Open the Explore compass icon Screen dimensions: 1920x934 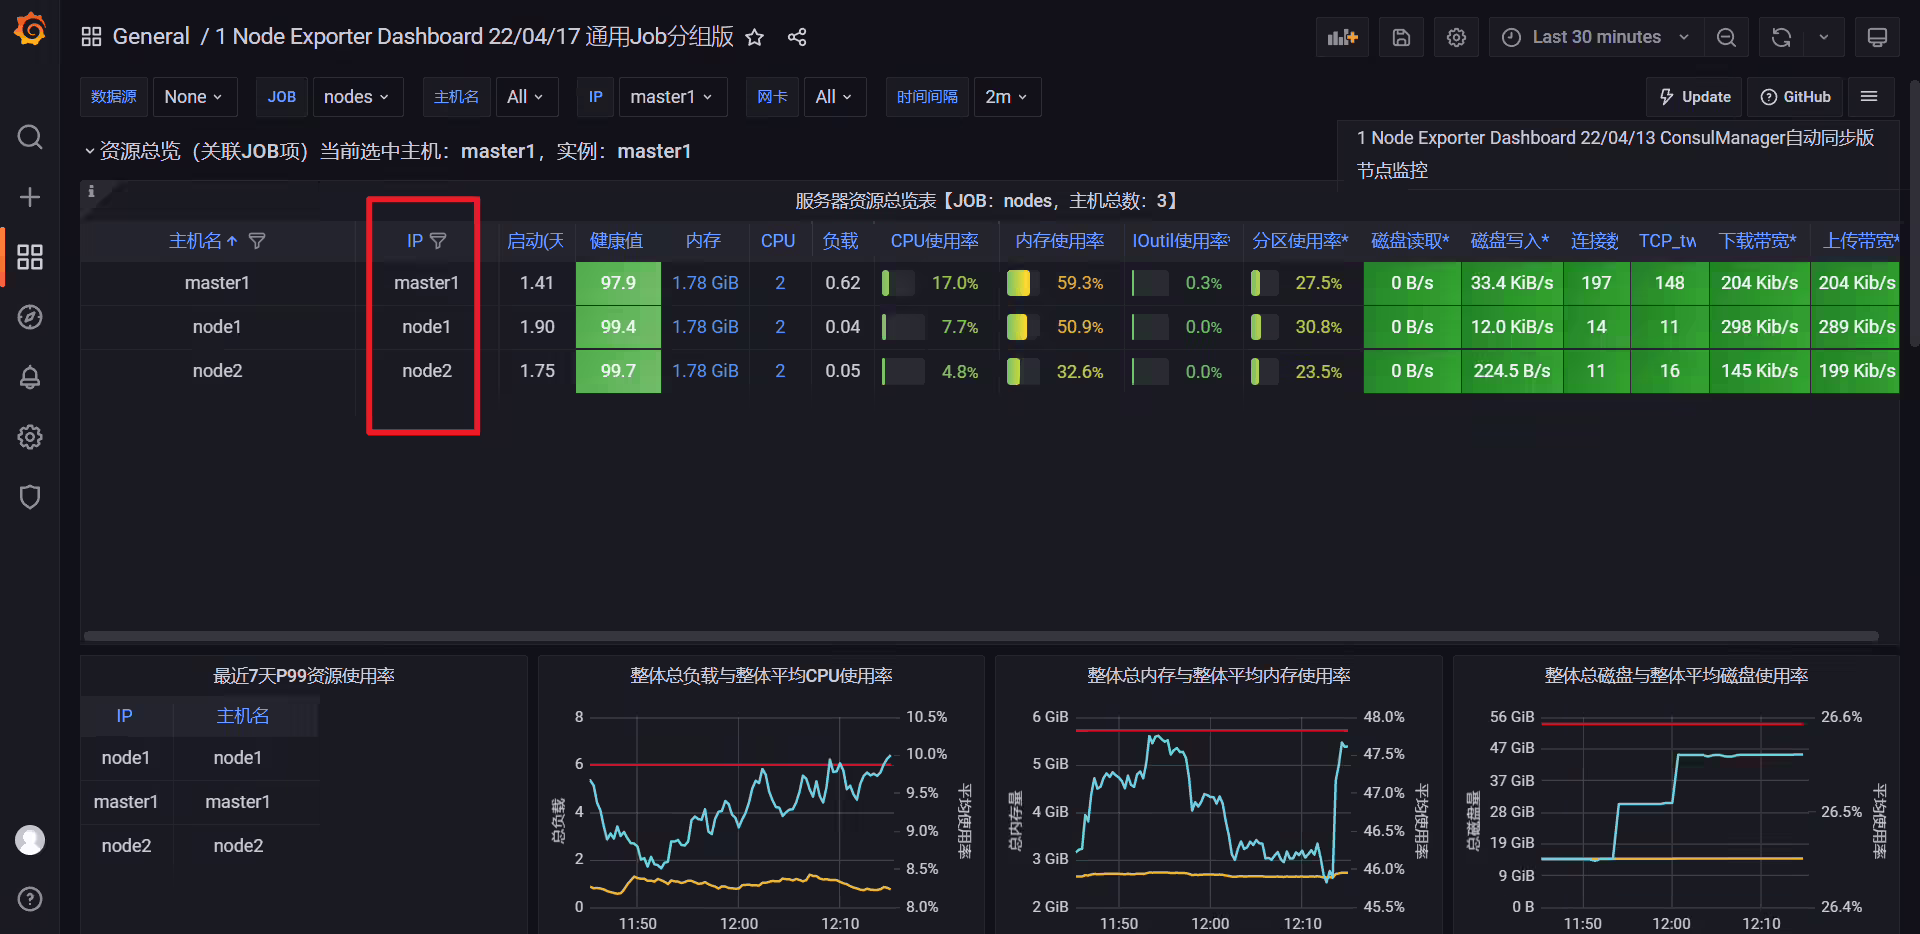30,317
